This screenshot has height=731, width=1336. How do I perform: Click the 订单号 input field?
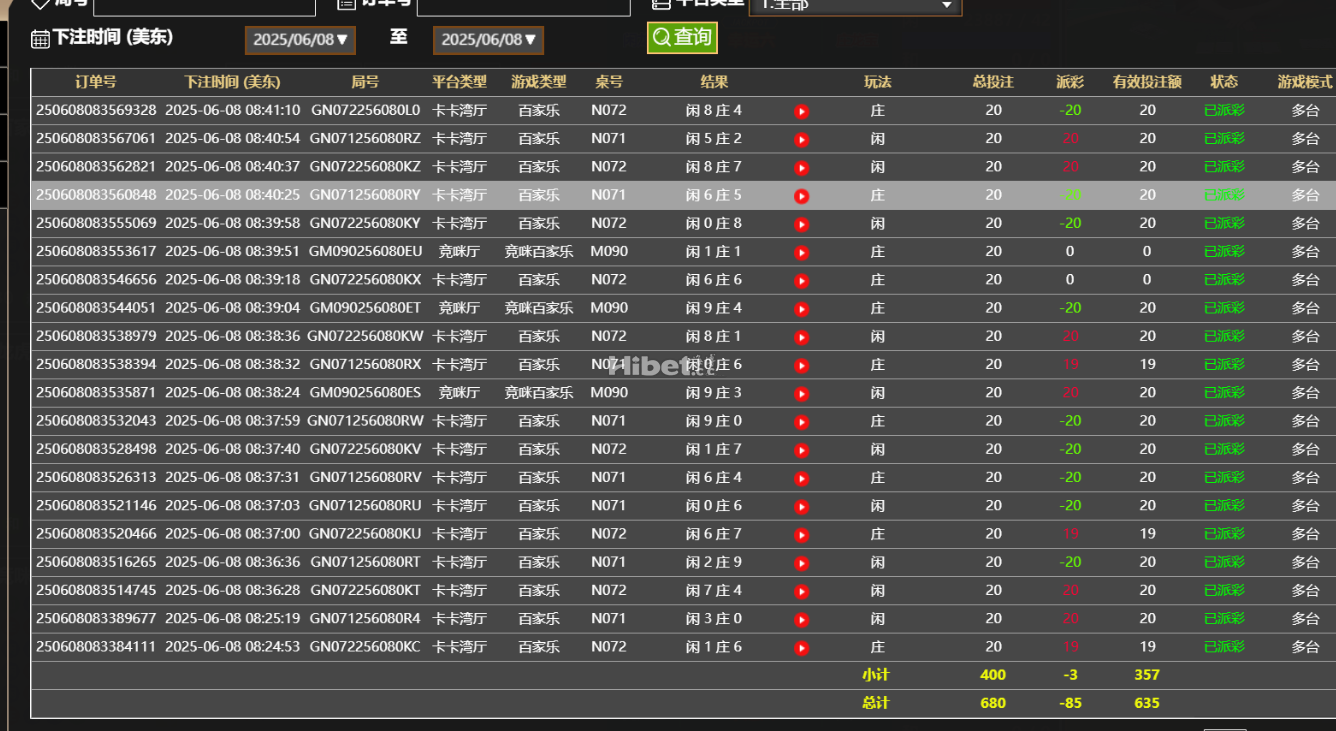[523, 6]
